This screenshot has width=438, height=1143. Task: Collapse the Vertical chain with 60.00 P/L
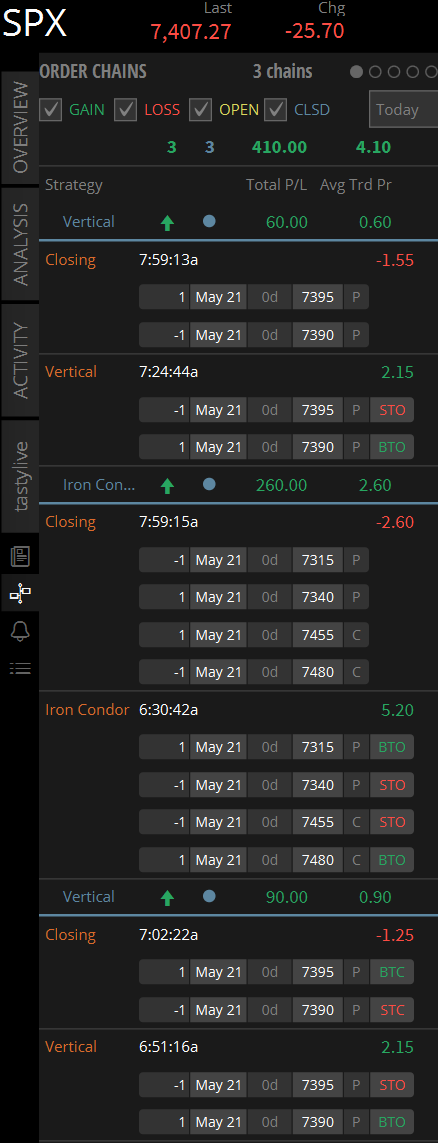pyautogui.click(x=238, y=222)
